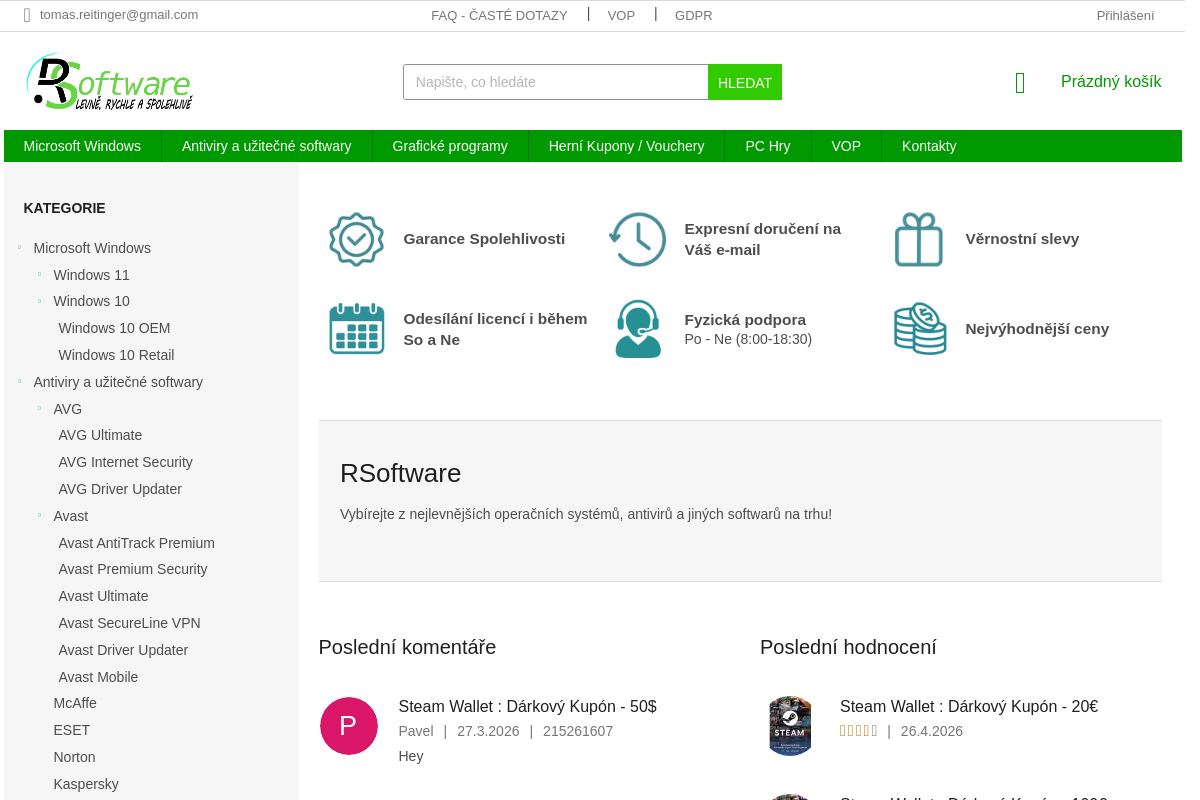Image resolution: width=1200 pixels, height=800 pixels.
Task: Expand the AVG subcategory marker
Action: pos(38,409)
